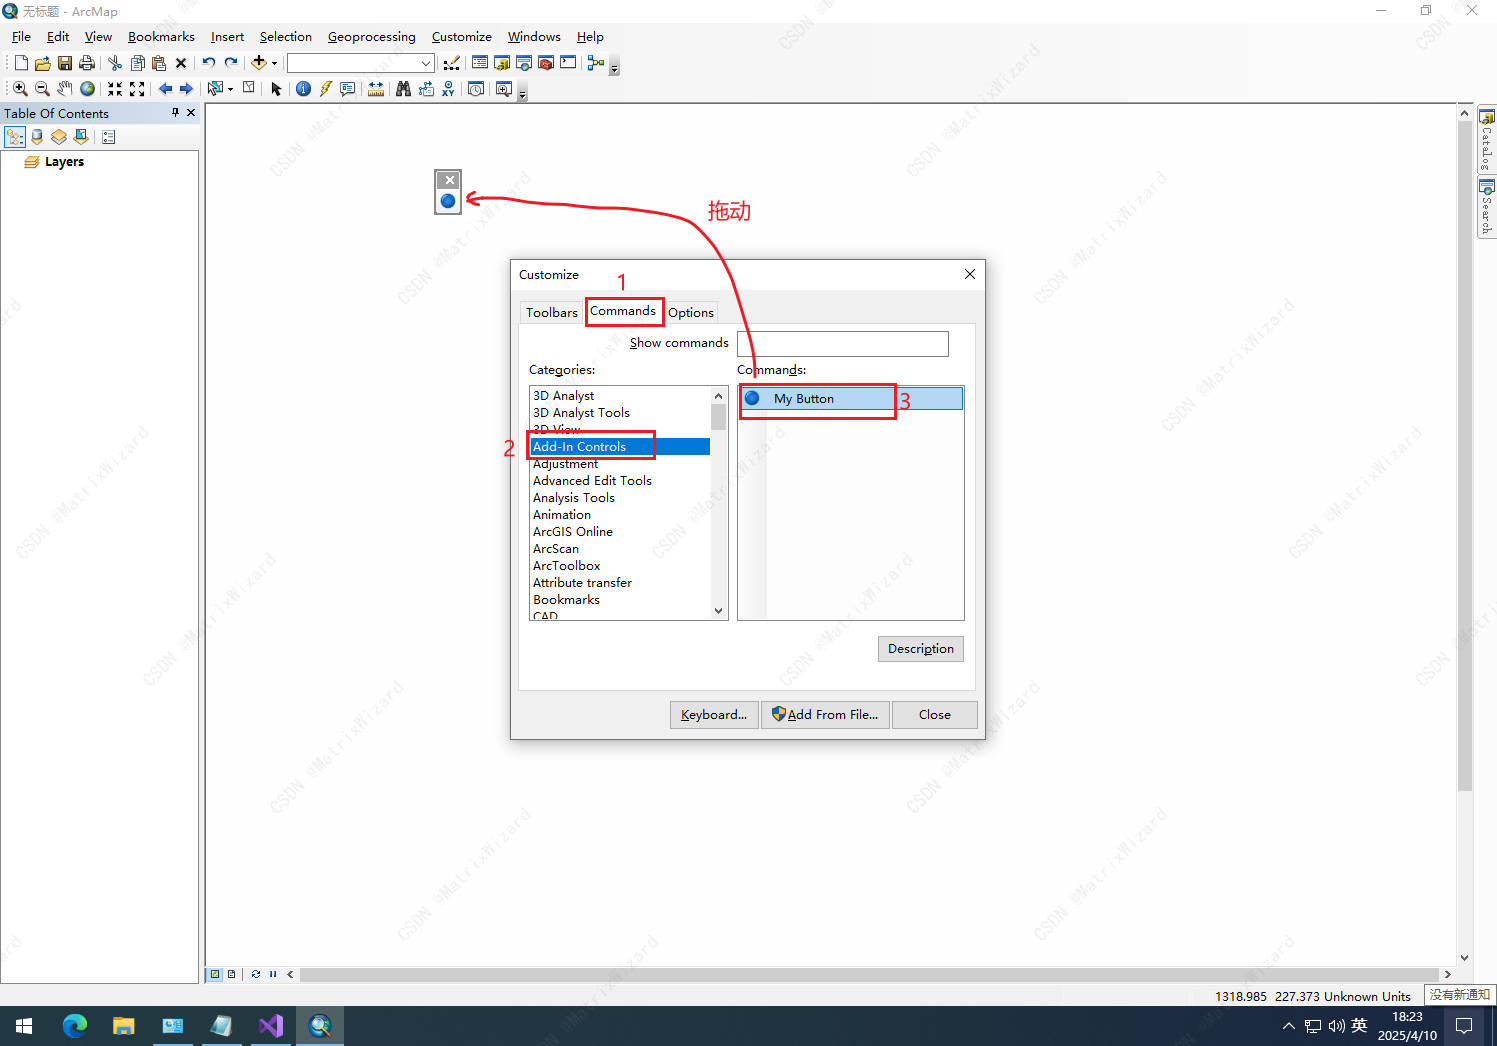
Task: Open an existing map document
Action: click(42, 63)
